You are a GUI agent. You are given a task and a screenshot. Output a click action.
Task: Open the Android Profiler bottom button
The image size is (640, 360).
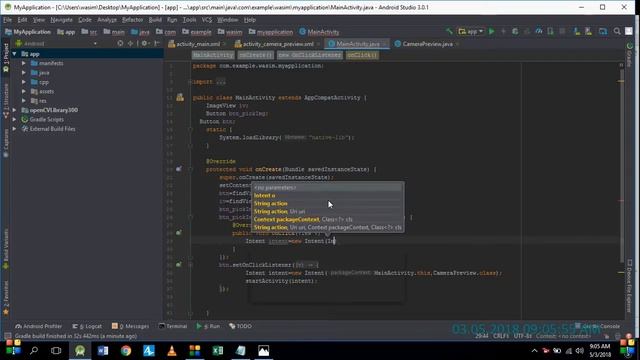pyautogui.click(x=38, y=326)
